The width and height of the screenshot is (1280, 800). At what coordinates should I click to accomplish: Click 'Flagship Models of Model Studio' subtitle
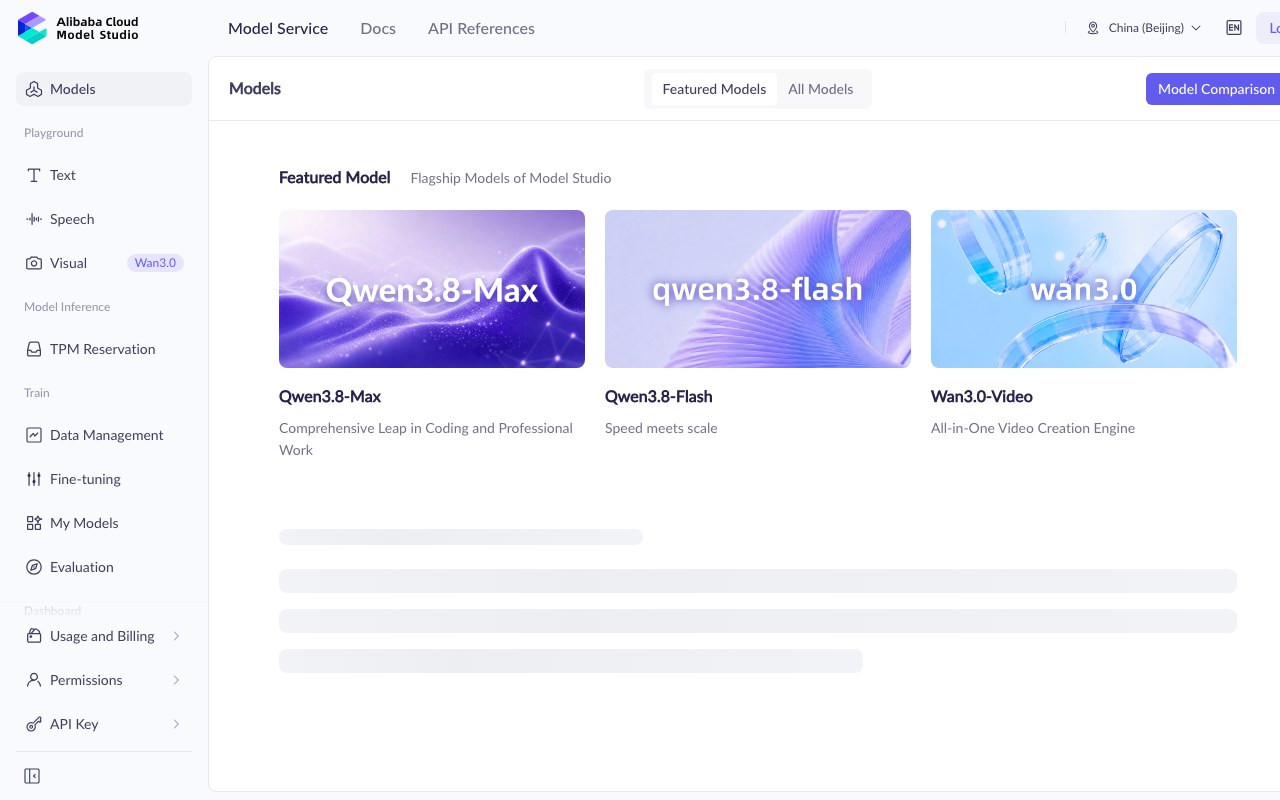(x=511, y=178)
